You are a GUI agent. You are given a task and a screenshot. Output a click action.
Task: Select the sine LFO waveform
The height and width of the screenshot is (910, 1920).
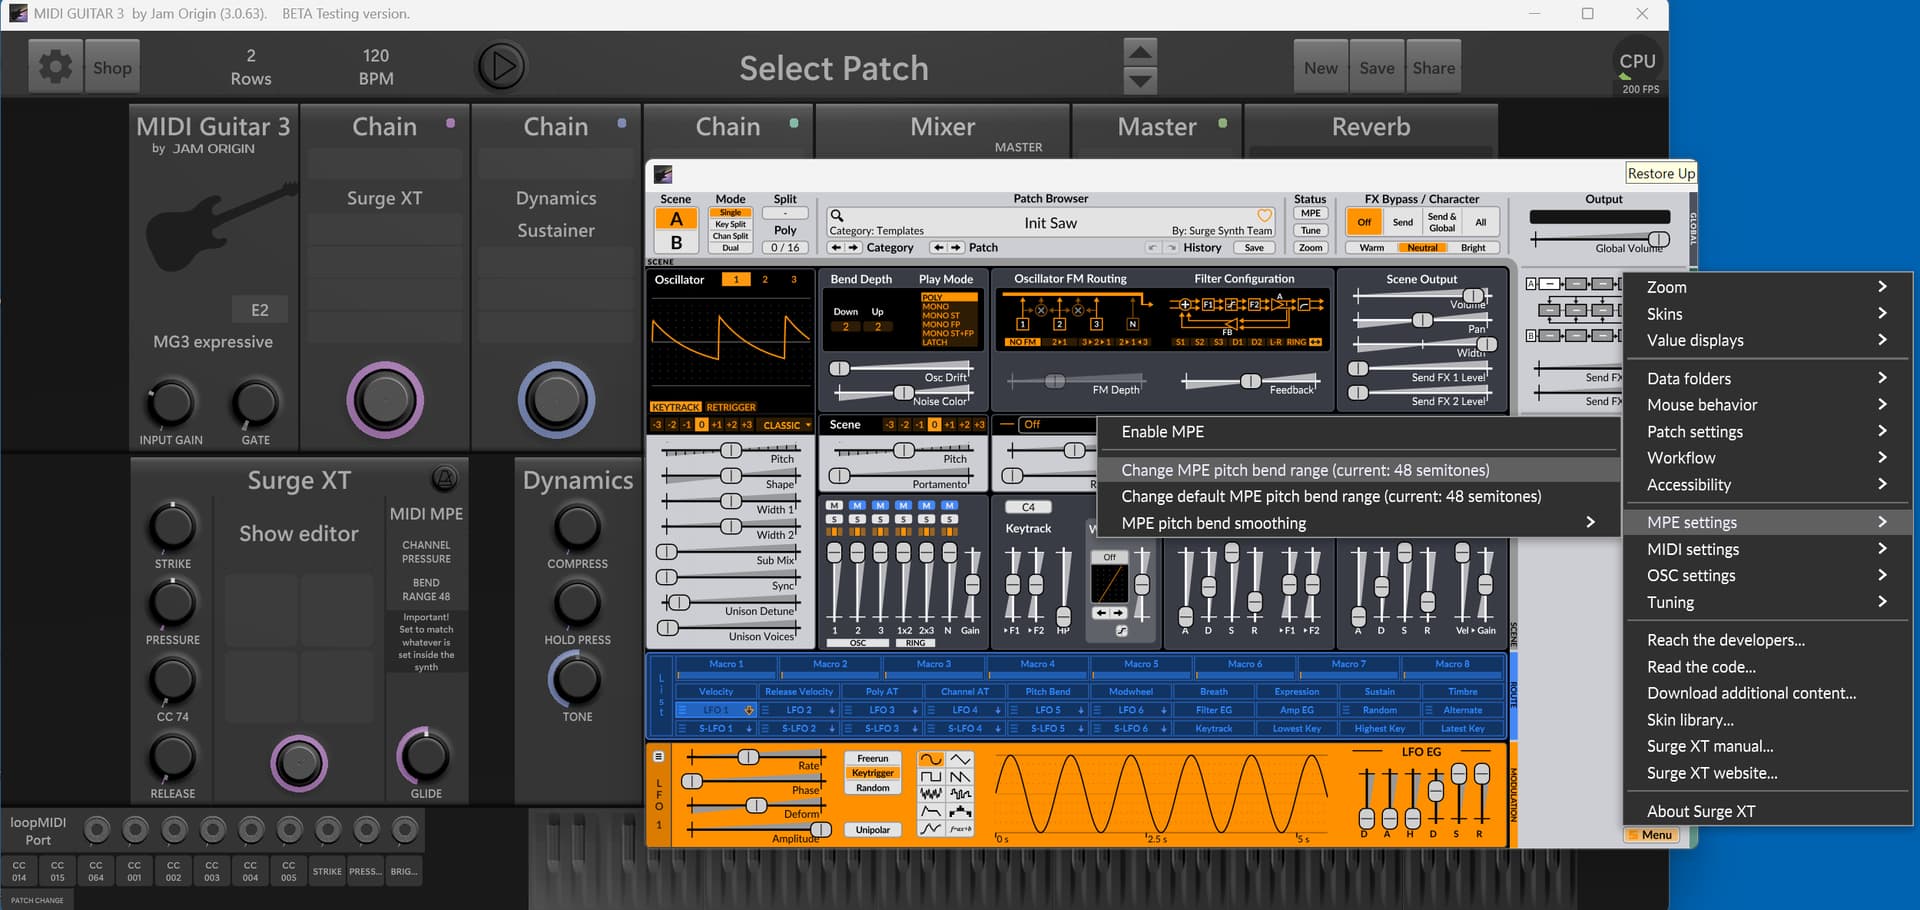931,760
